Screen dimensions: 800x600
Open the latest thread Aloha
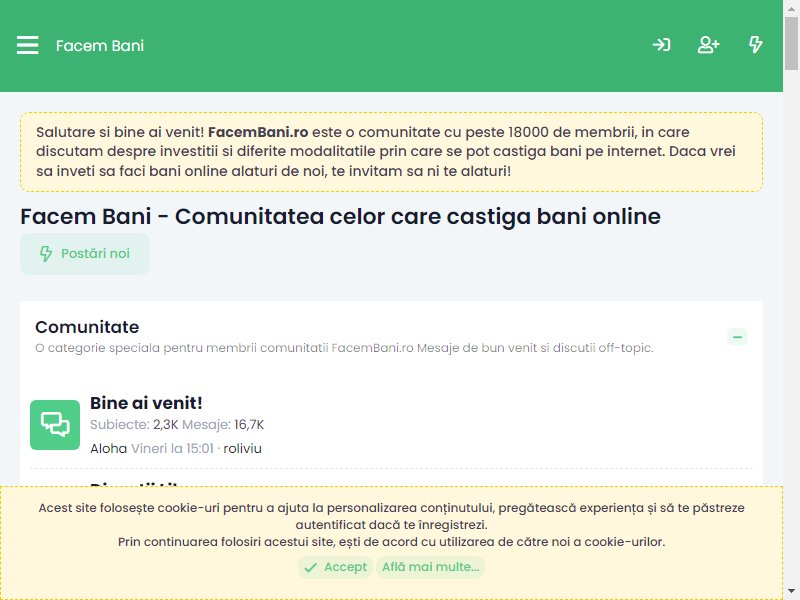point(109,448)
